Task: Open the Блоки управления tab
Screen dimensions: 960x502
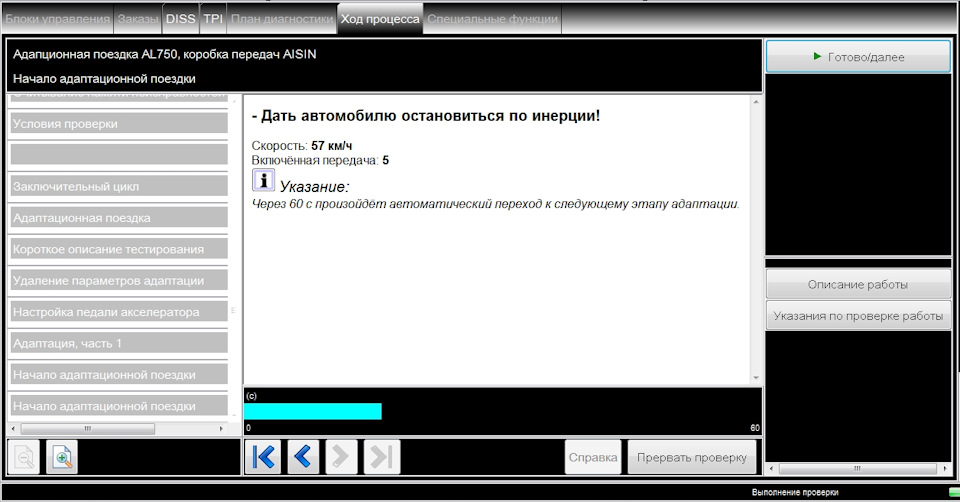Action: pyautogui.click(x=57, y=19)
